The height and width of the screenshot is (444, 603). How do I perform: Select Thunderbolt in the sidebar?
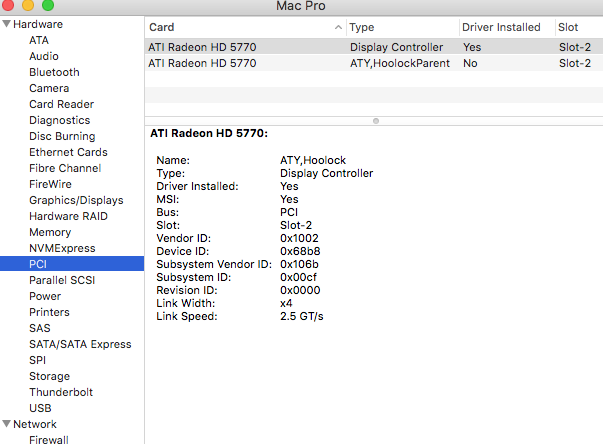click(x=61, y=392)
